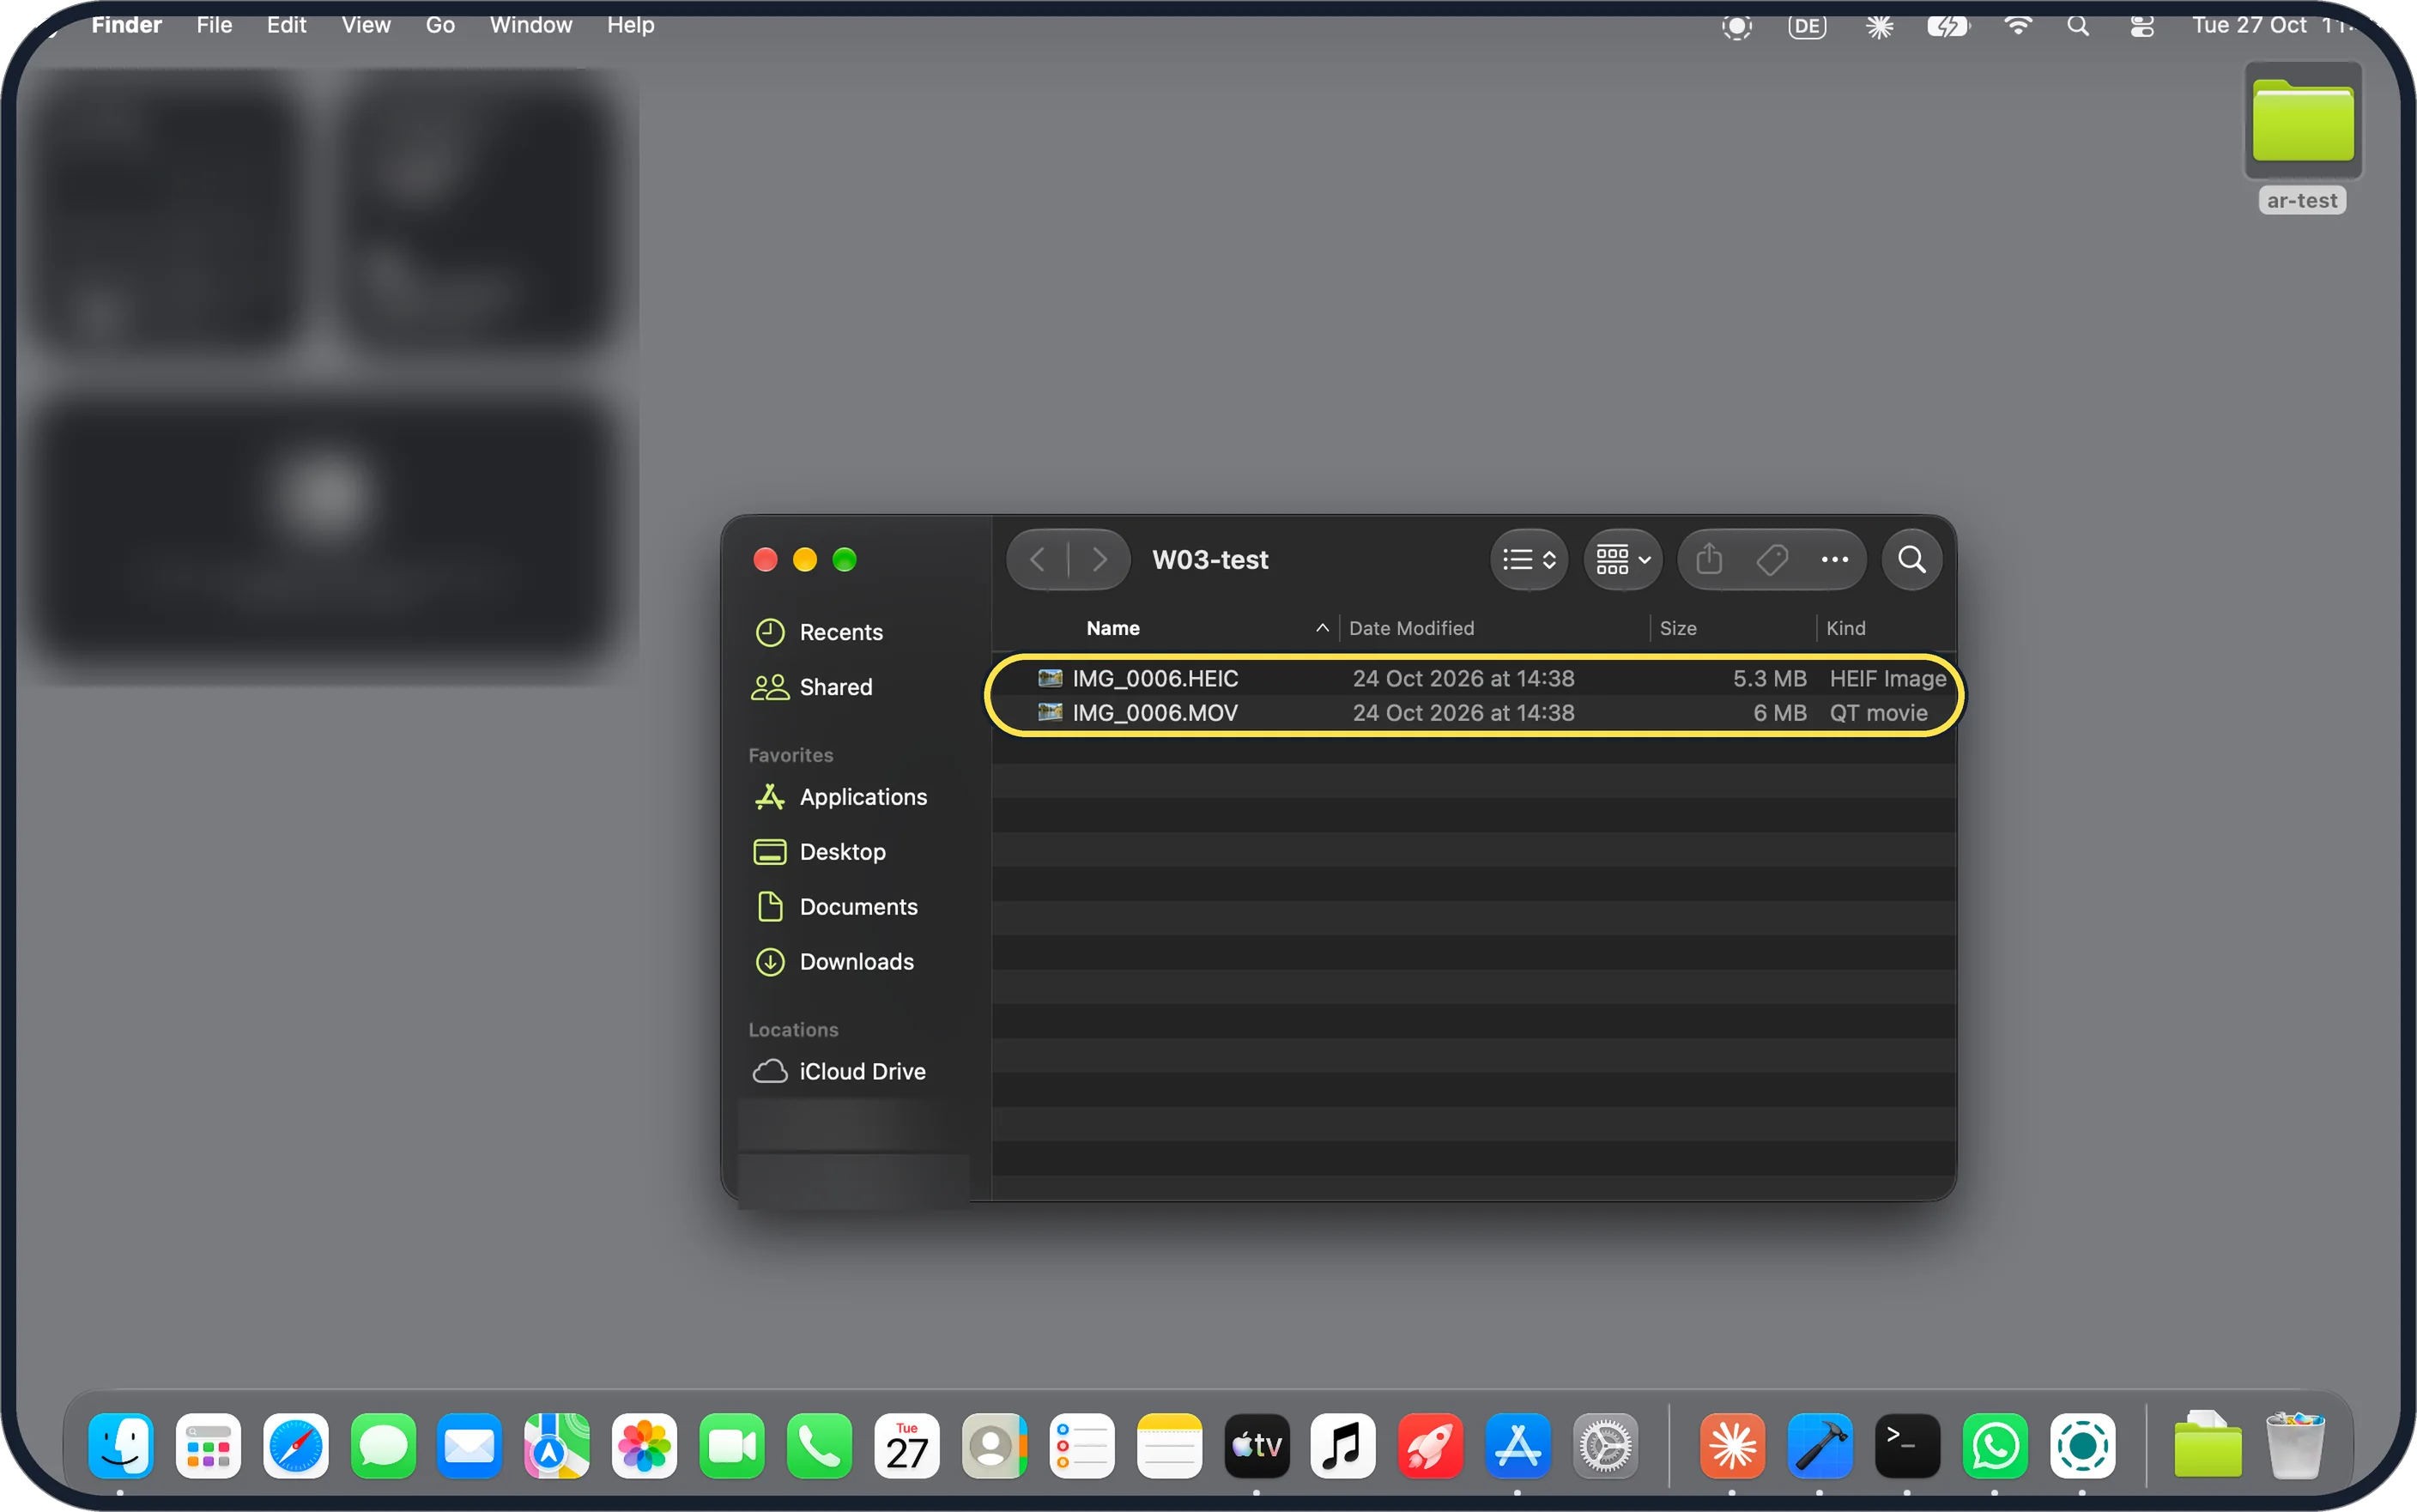Open the DE input source menu
This screenshot has height=1512, width=2417.
pyautogui.click(x=1806, y=26)
